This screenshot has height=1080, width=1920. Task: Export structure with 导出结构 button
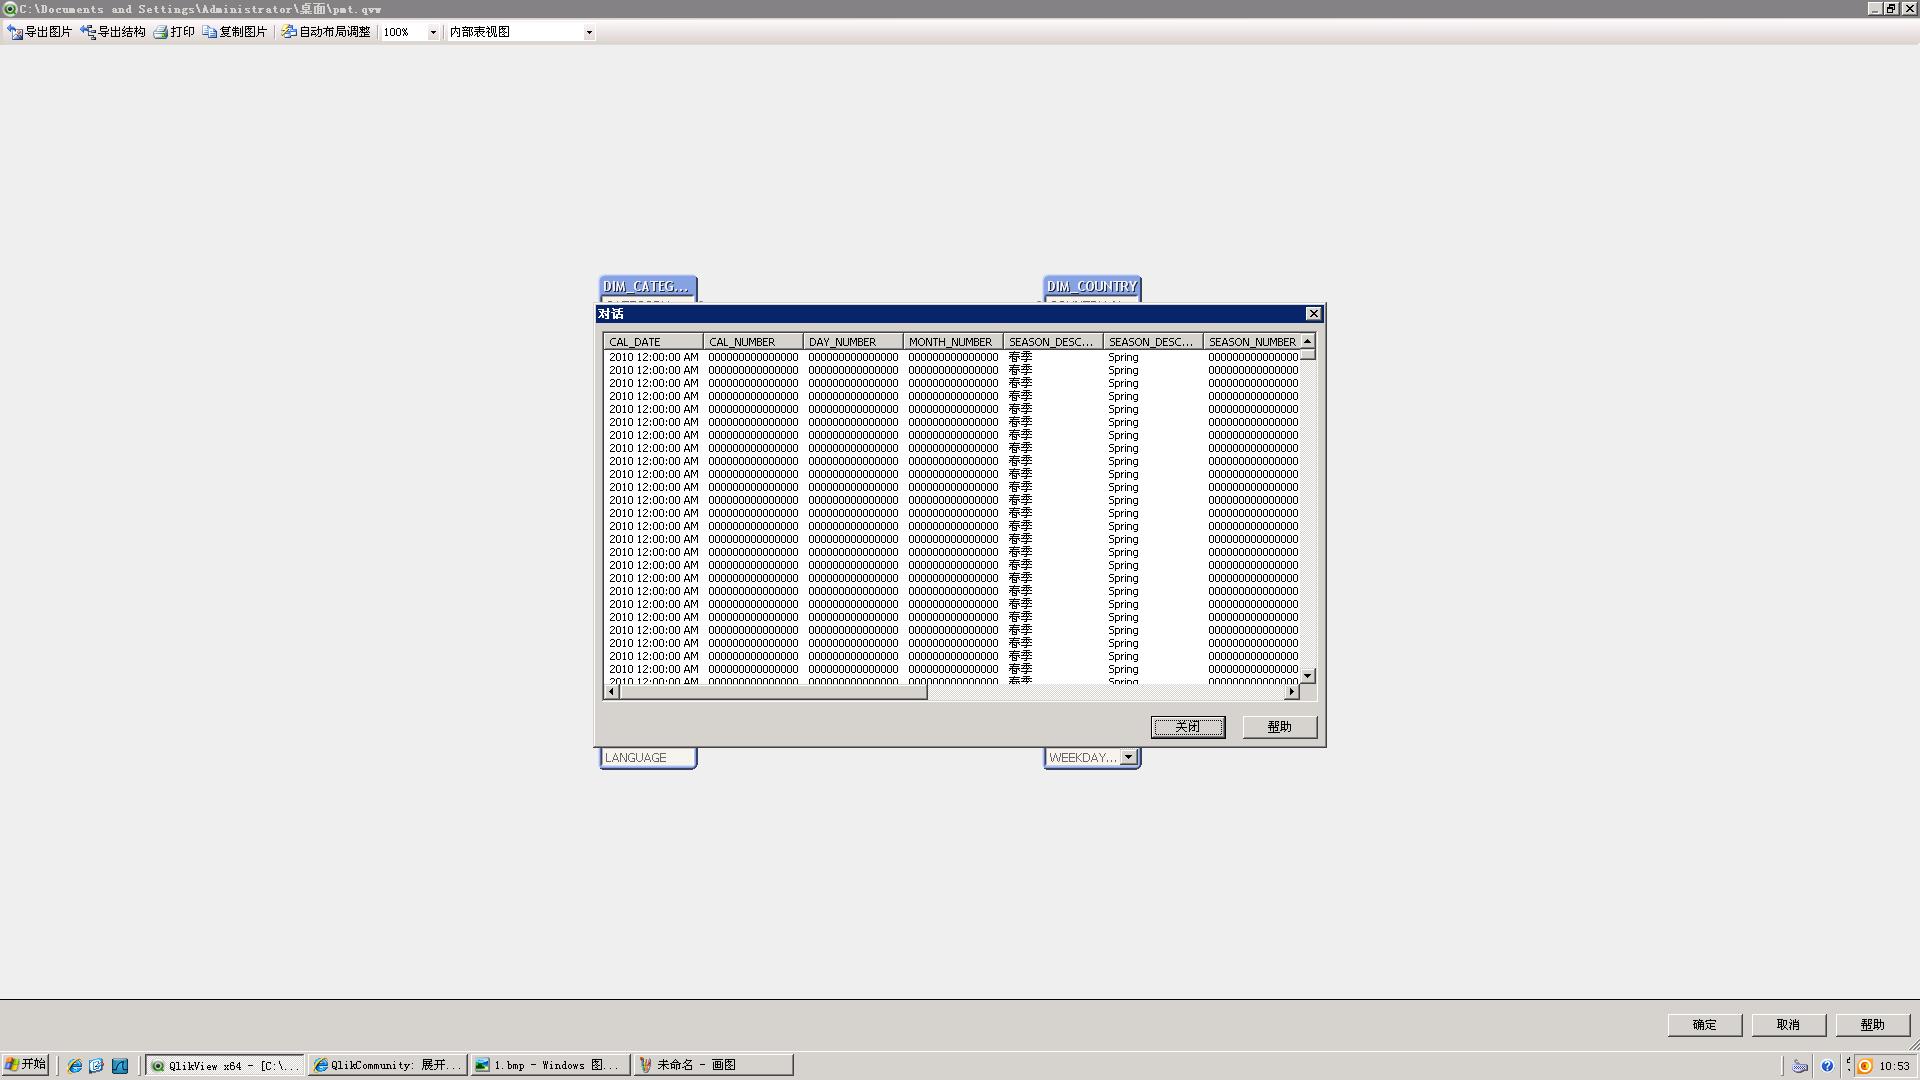coord(113,32)
